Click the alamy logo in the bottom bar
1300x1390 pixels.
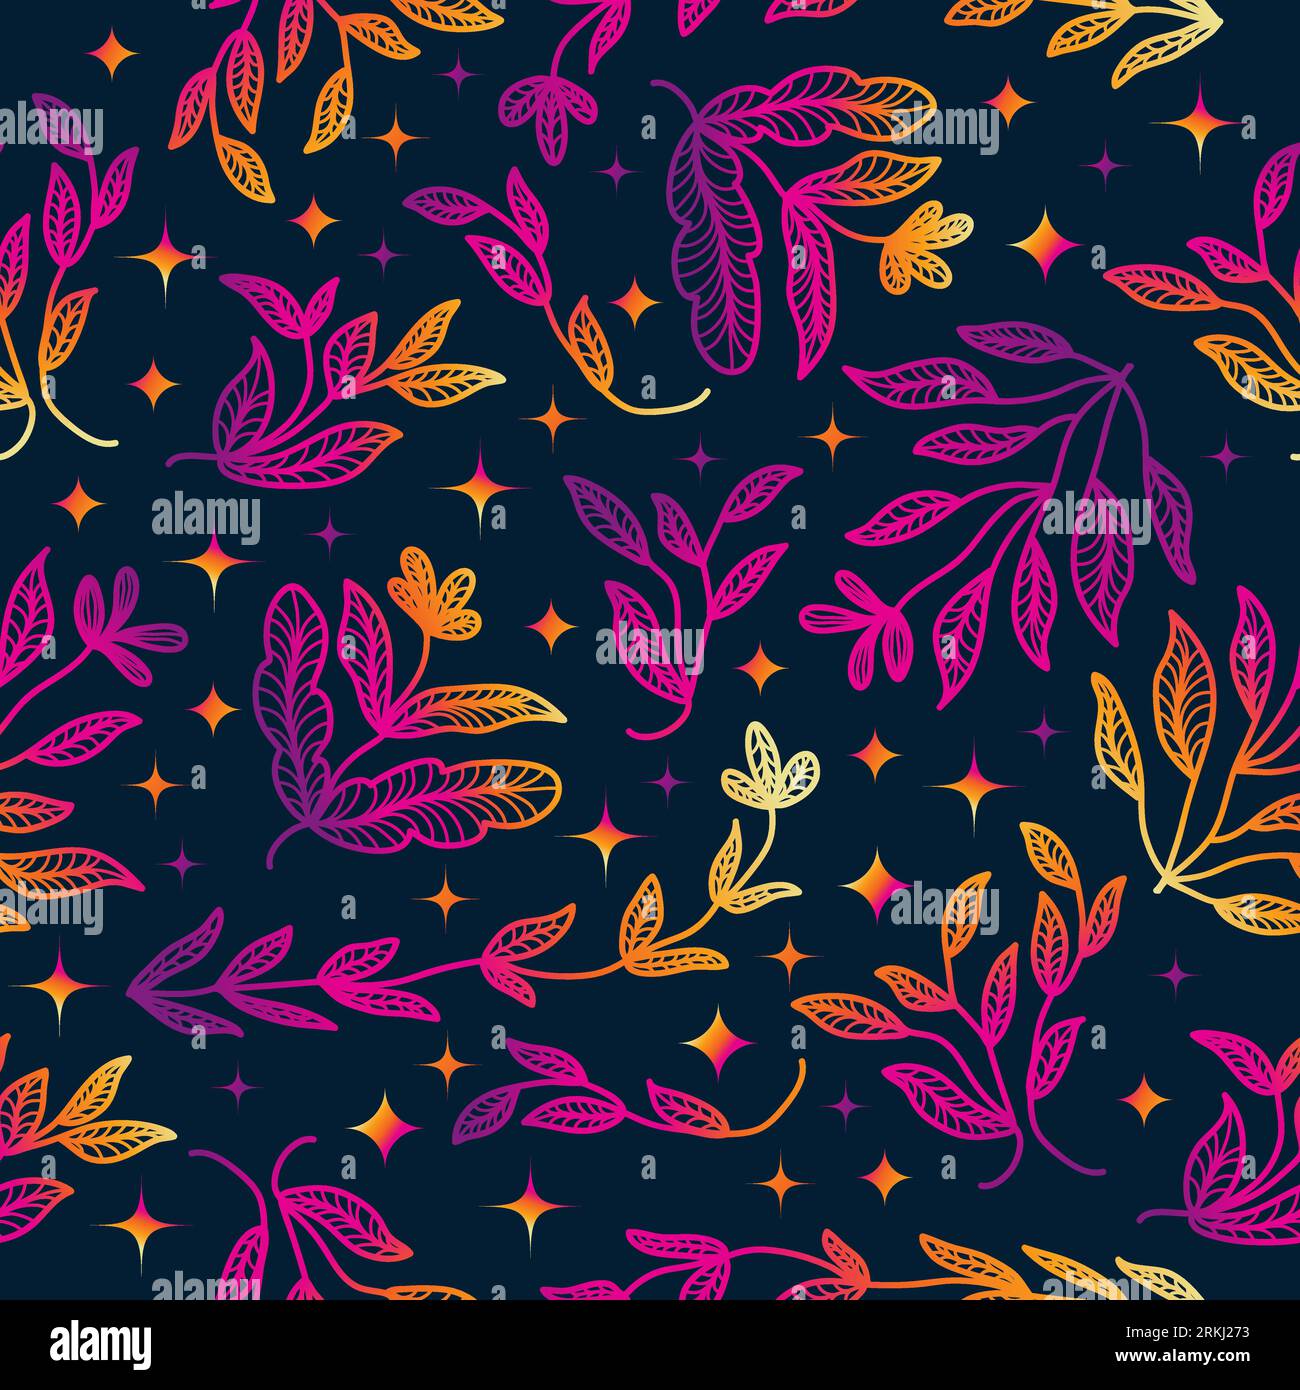[101, 1343]
